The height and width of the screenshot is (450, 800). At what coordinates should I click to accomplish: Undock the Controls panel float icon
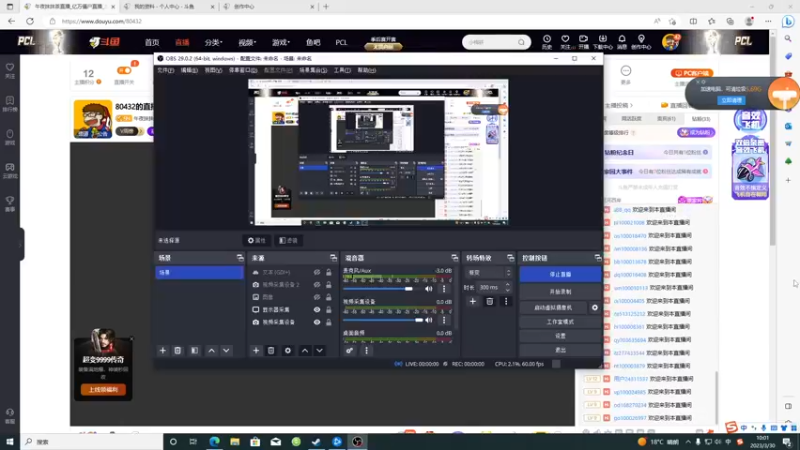coord(597,258)
